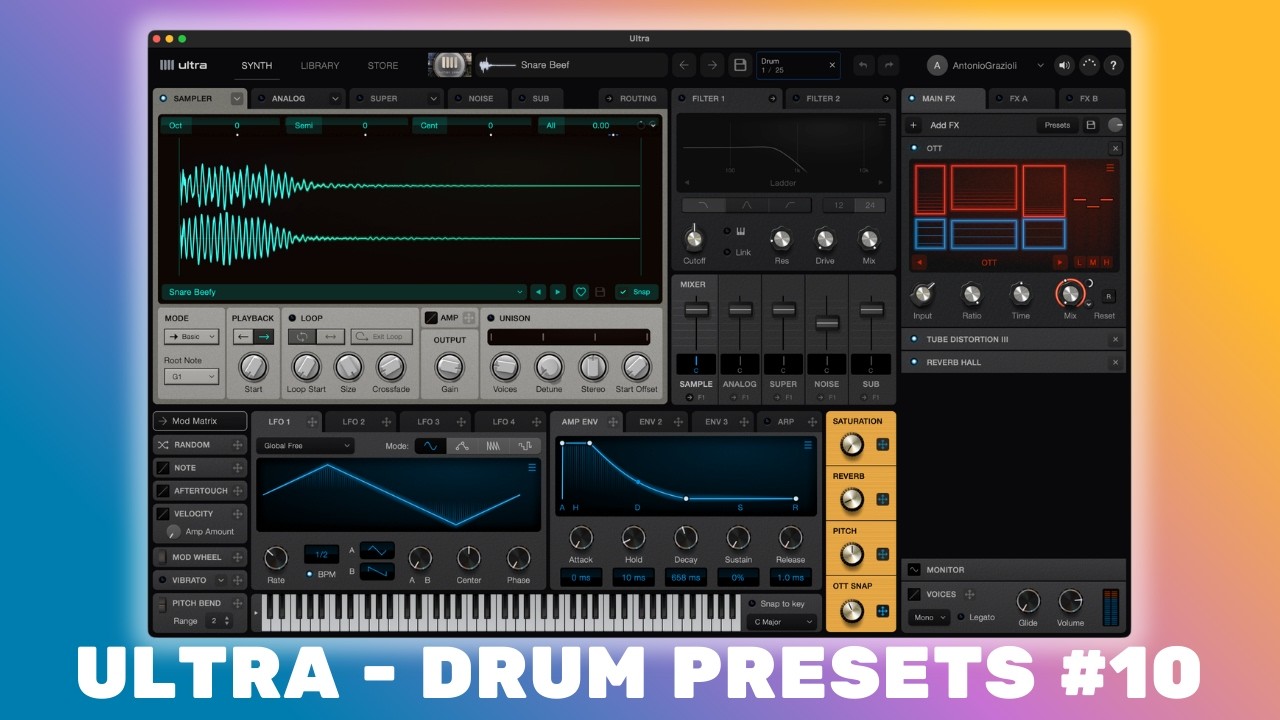Select 12 dB filter slope

click(x=841, y=205)
